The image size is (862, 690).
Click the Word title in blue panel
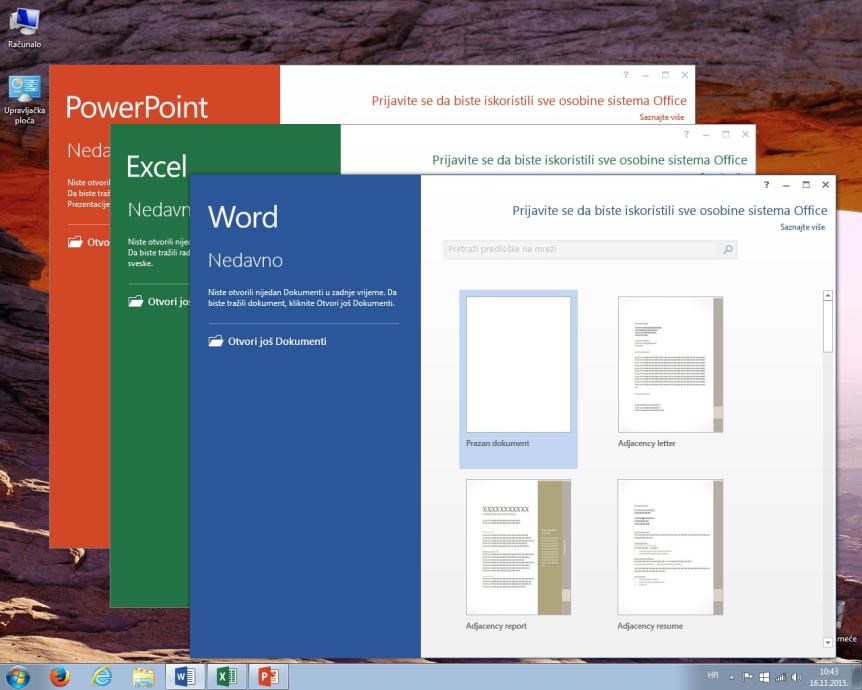pos(243,217)
